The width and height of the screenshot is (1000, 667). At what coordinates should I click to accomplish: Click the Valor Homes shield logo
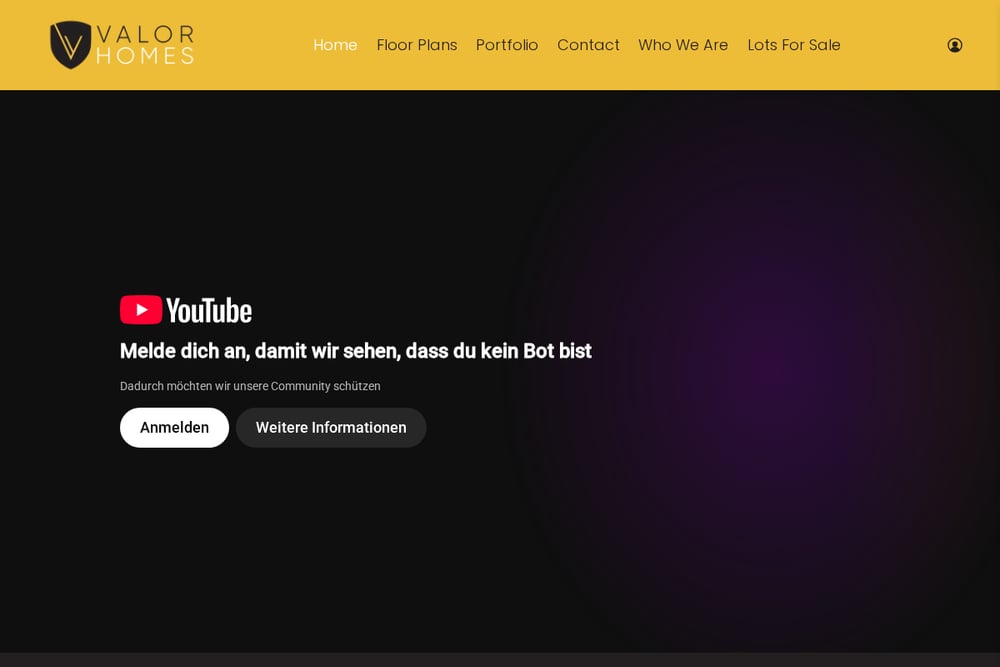[71, 45]
